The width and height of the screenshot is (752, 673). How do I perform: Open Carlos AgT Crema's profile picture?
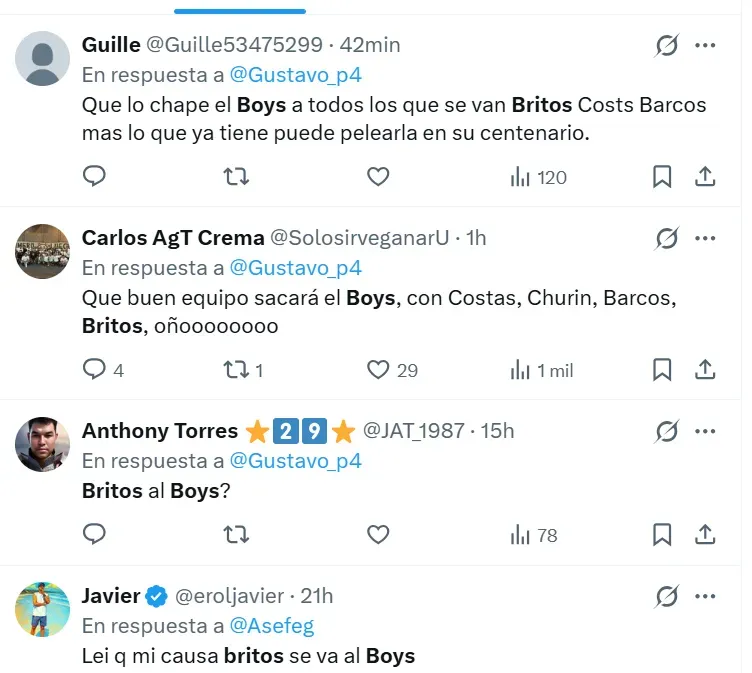point(42,250)
